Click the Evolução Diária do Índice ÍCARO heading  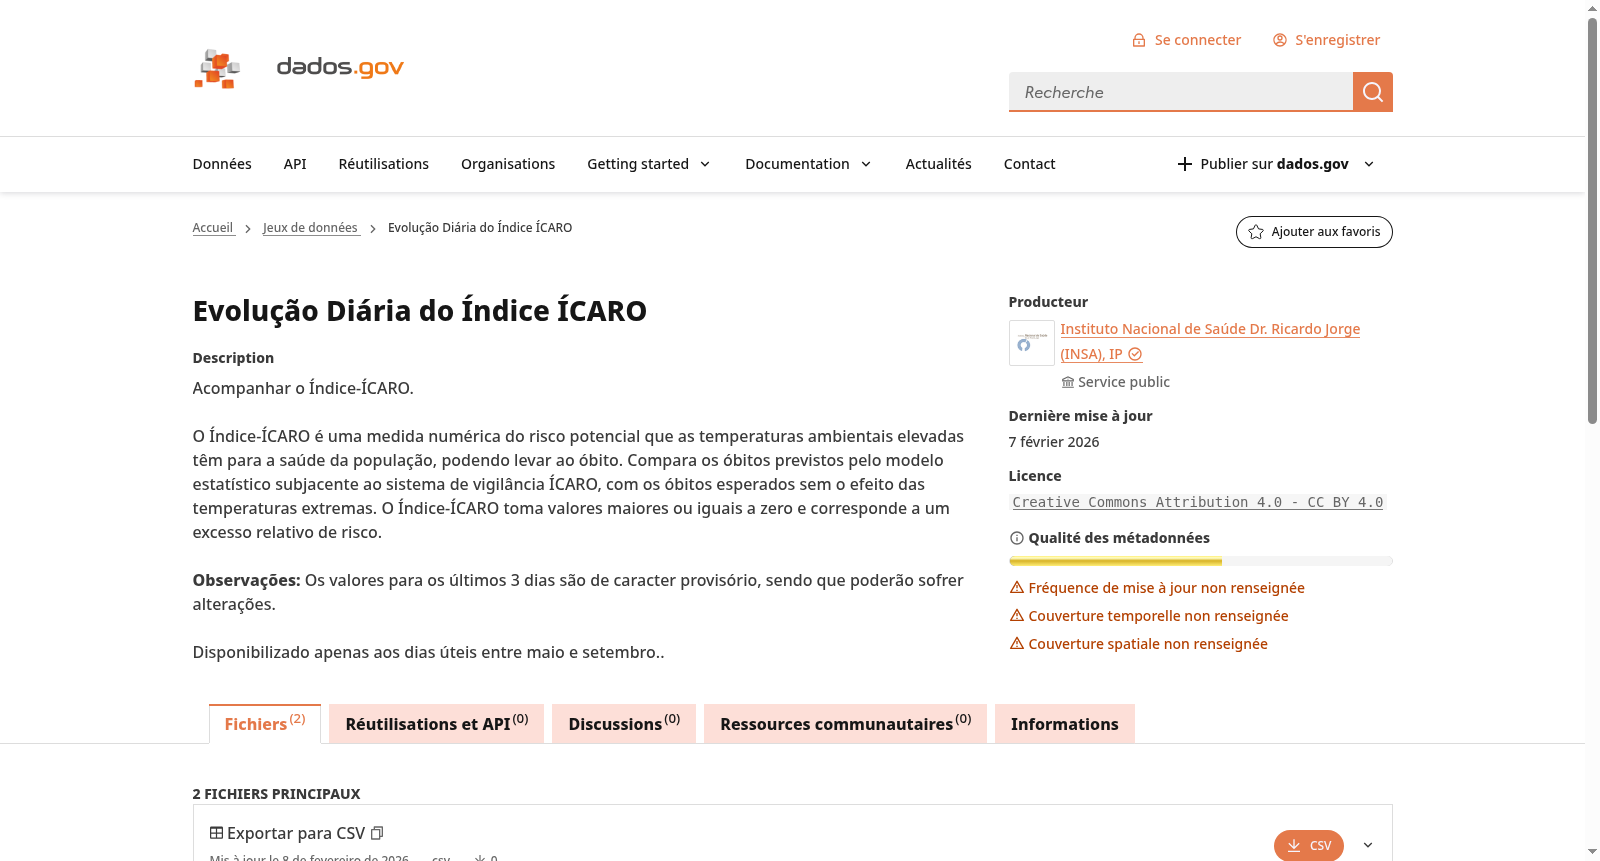420,311
